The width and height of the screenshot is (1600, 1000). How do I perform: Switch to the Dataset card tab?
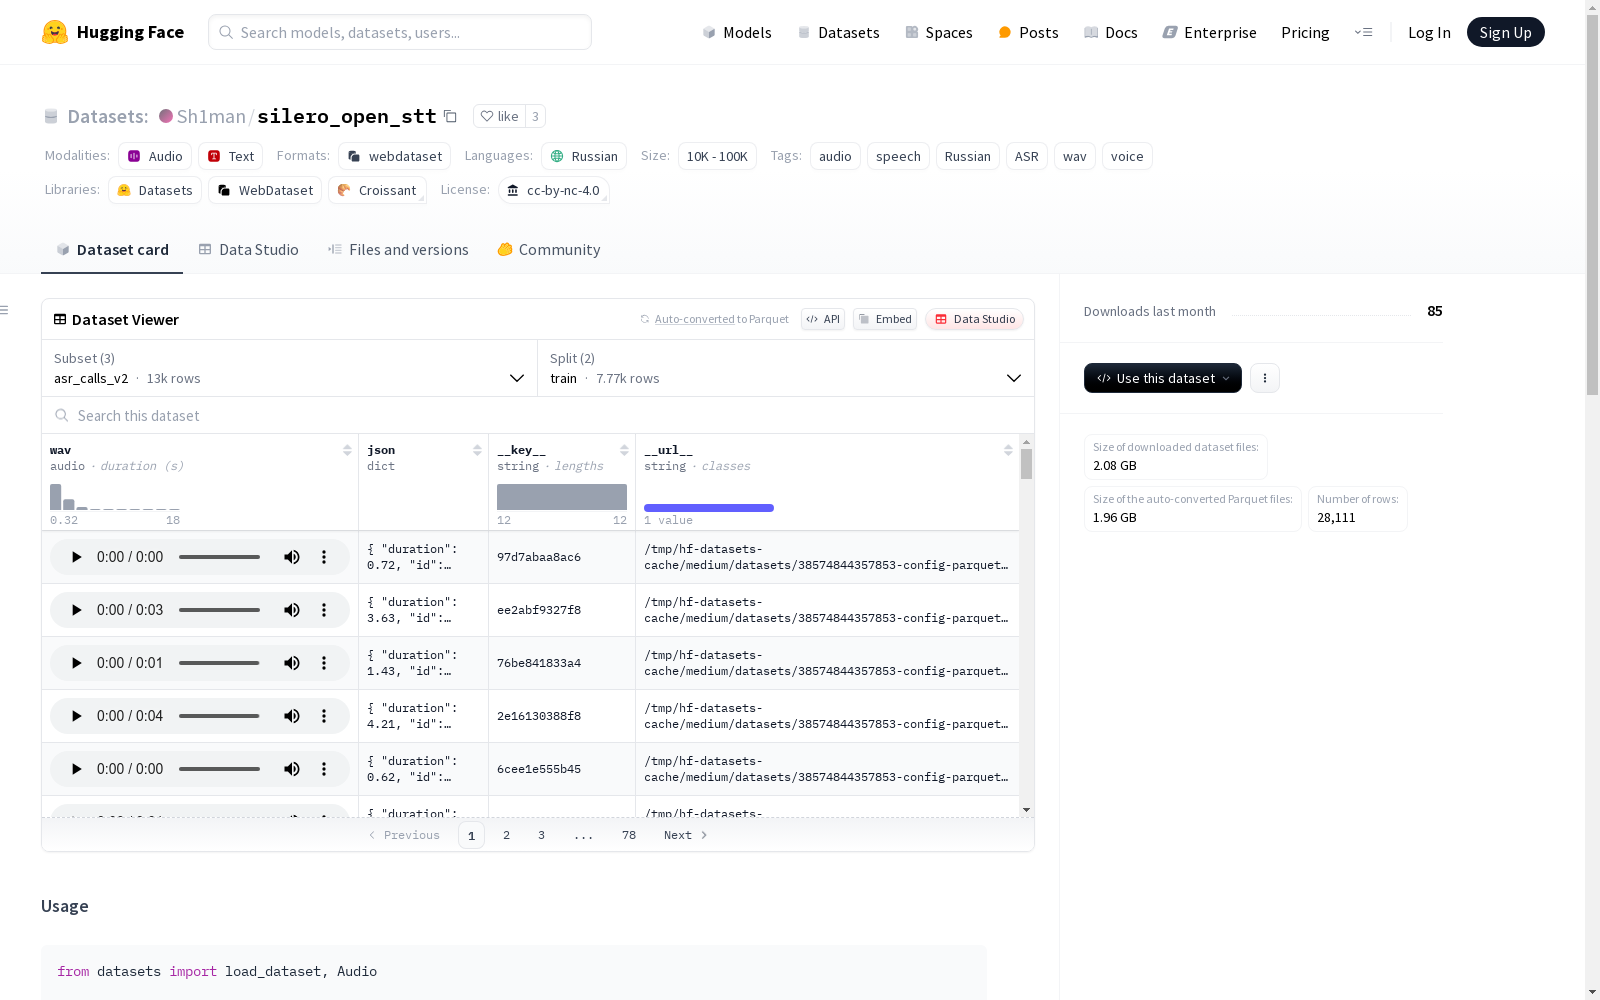point(112,250)
